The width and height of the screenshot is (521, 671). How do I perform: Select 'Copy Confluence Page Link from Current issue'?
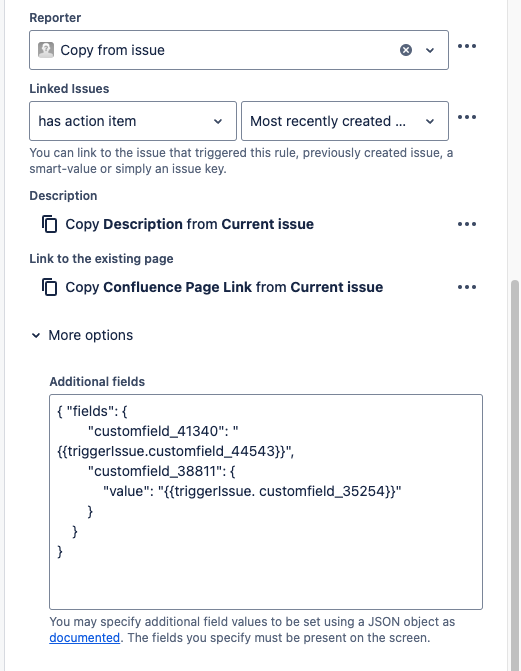pyautogui.click(x=224, y=287)
